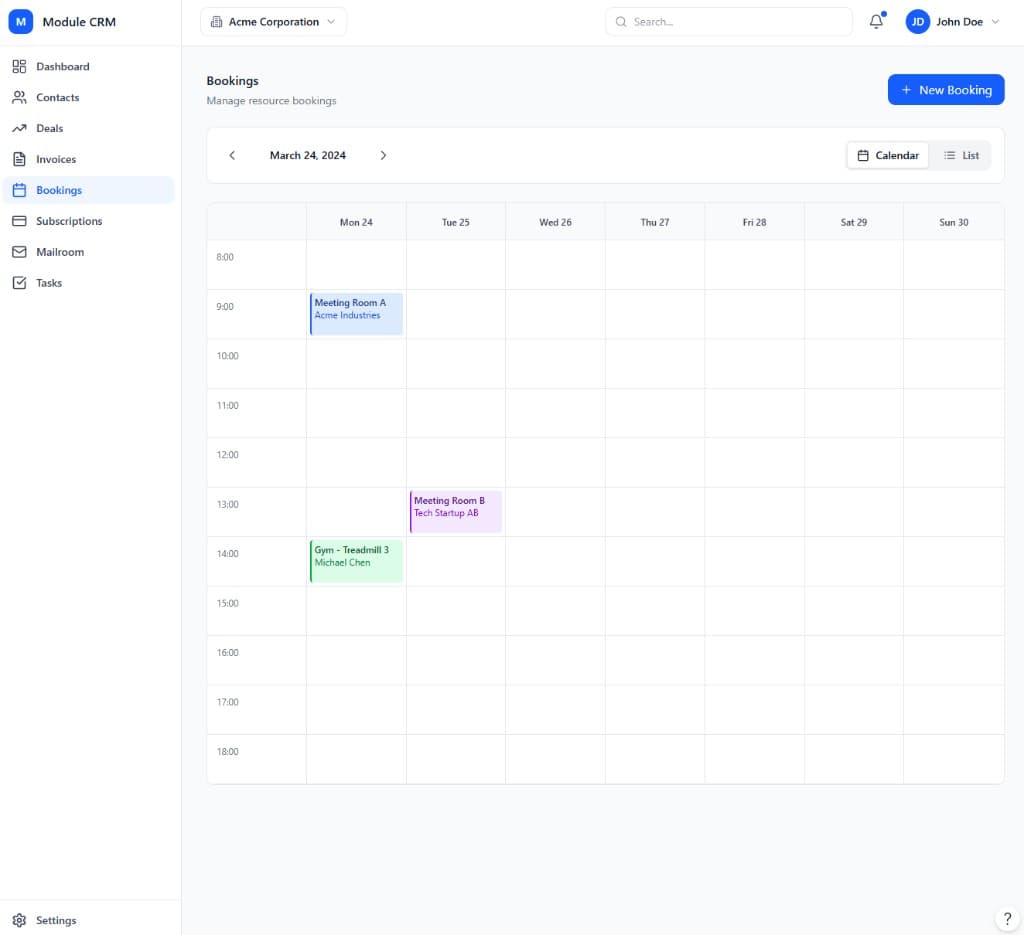This screenshot has height=935, width=1024.
Task: Click the 'Manage resource bookings' subtitle
Action: coord(271,101)
